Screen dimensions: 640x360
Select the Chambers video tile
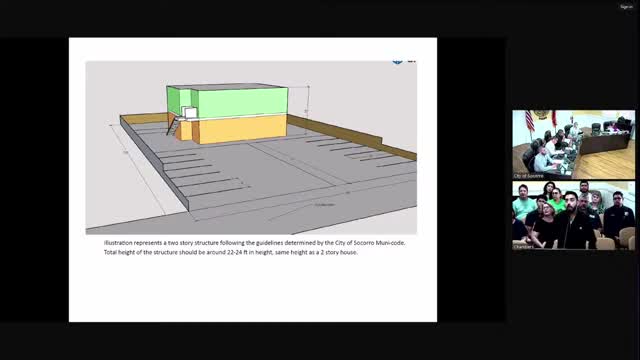[x=573, y=215]
